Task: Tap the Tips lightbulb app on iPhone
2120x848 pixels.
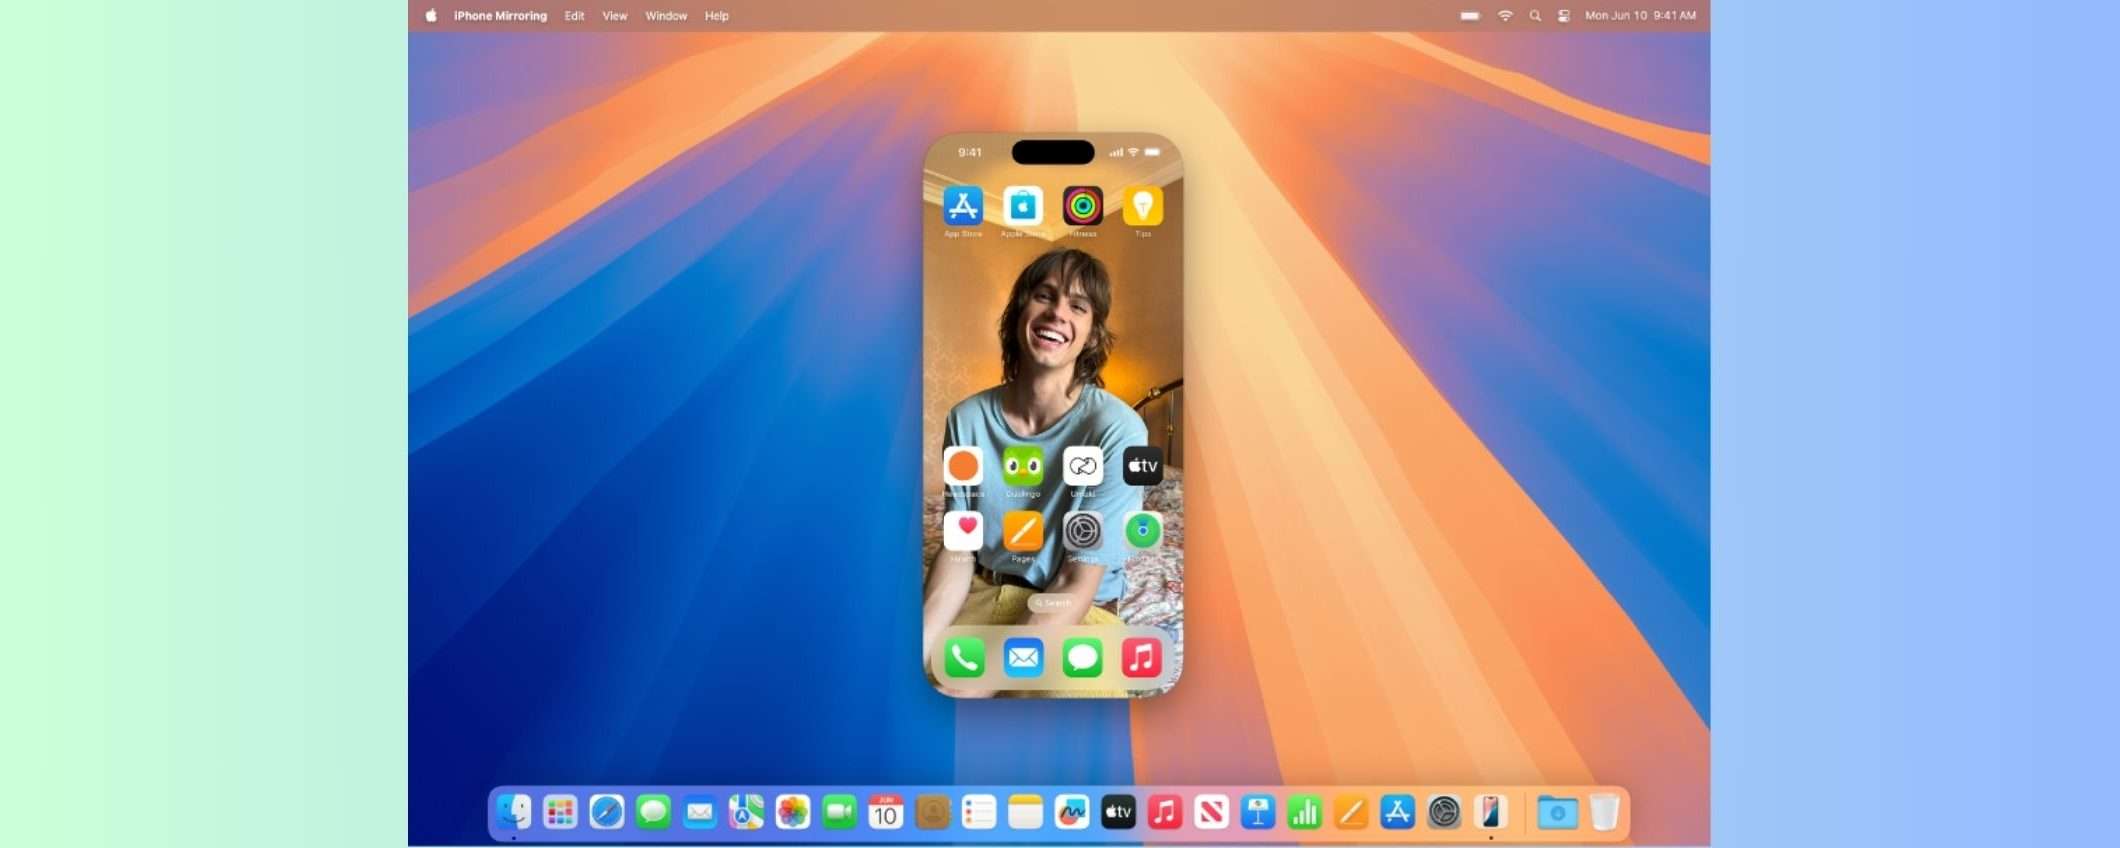Action: pos(1143,206)
